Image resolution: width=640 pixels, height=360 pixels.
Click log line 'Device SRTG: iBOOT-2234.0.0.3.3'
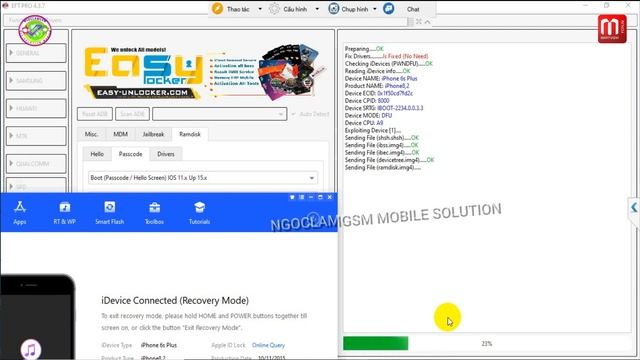pos(384,108)
